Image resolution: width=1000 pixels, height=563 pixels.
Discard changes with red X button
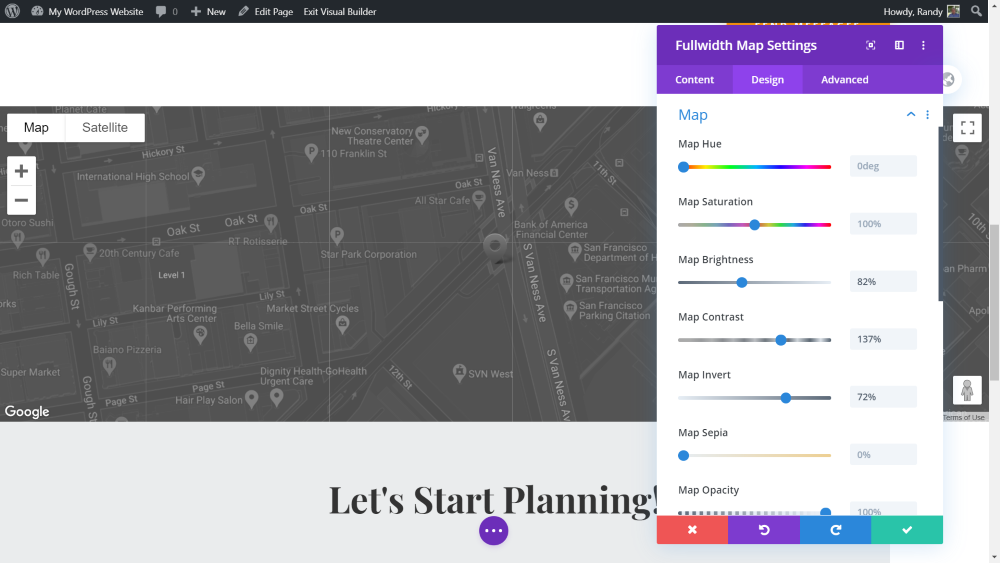(692, 530)
